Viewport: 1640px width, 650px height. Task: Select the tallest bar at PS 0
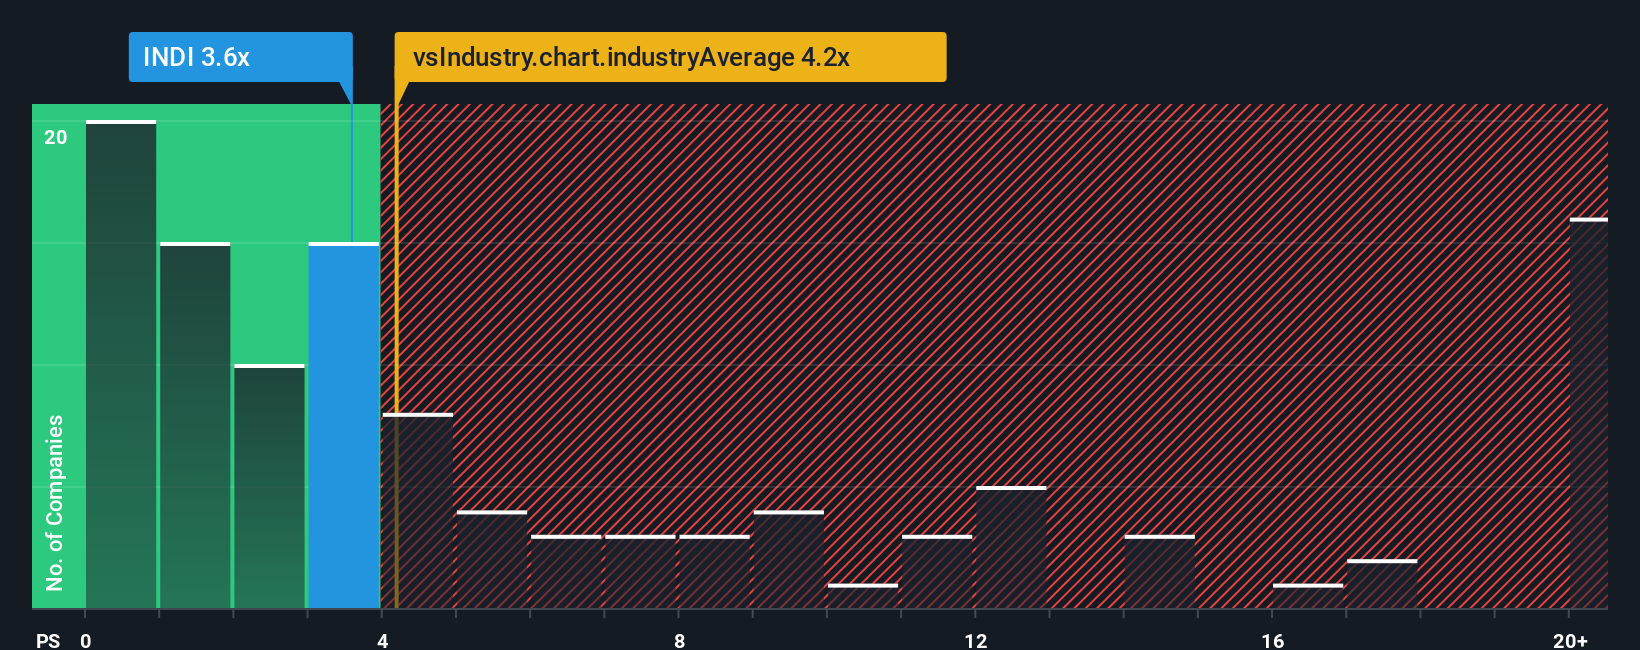tap(121, 364)
